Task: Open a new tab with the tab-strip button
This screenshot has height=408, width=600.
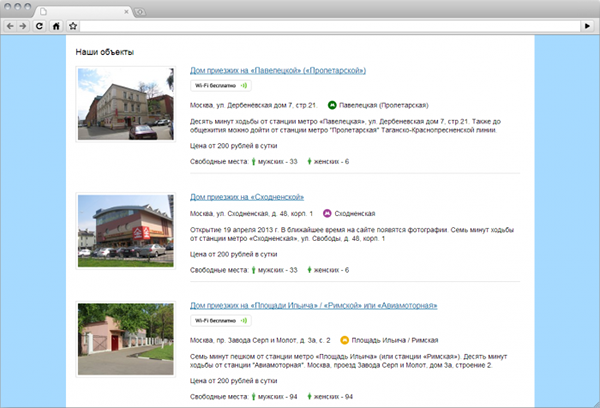Action: (140, 12)
